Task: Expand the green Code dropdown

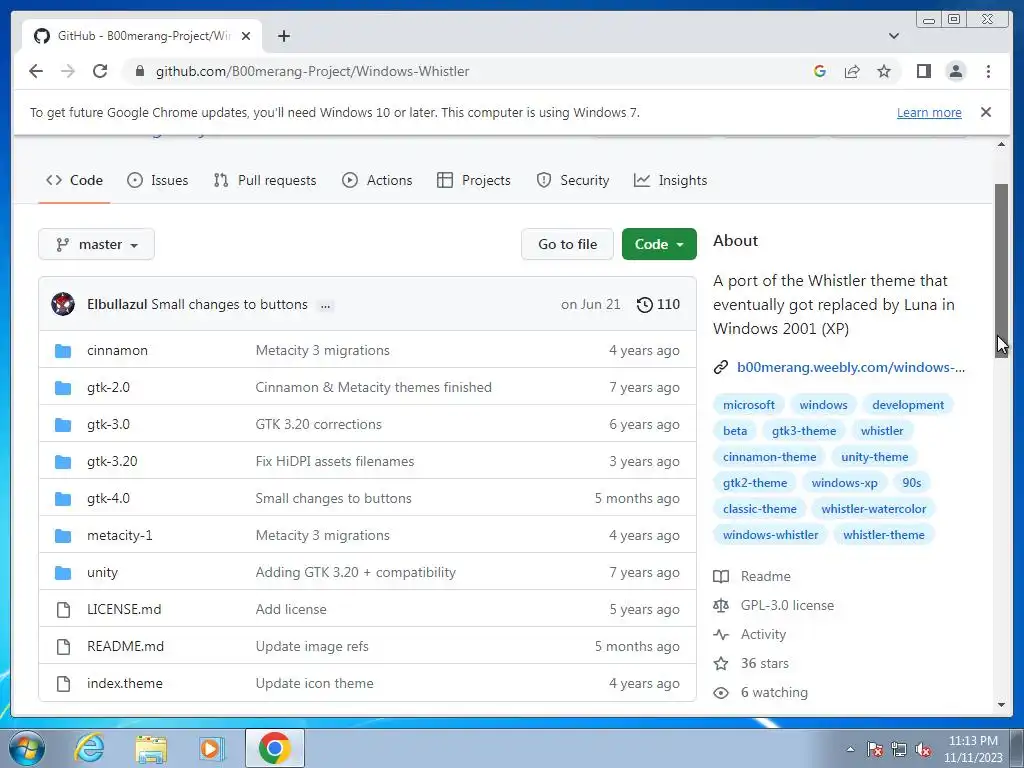Action: [x=659, y=244]
